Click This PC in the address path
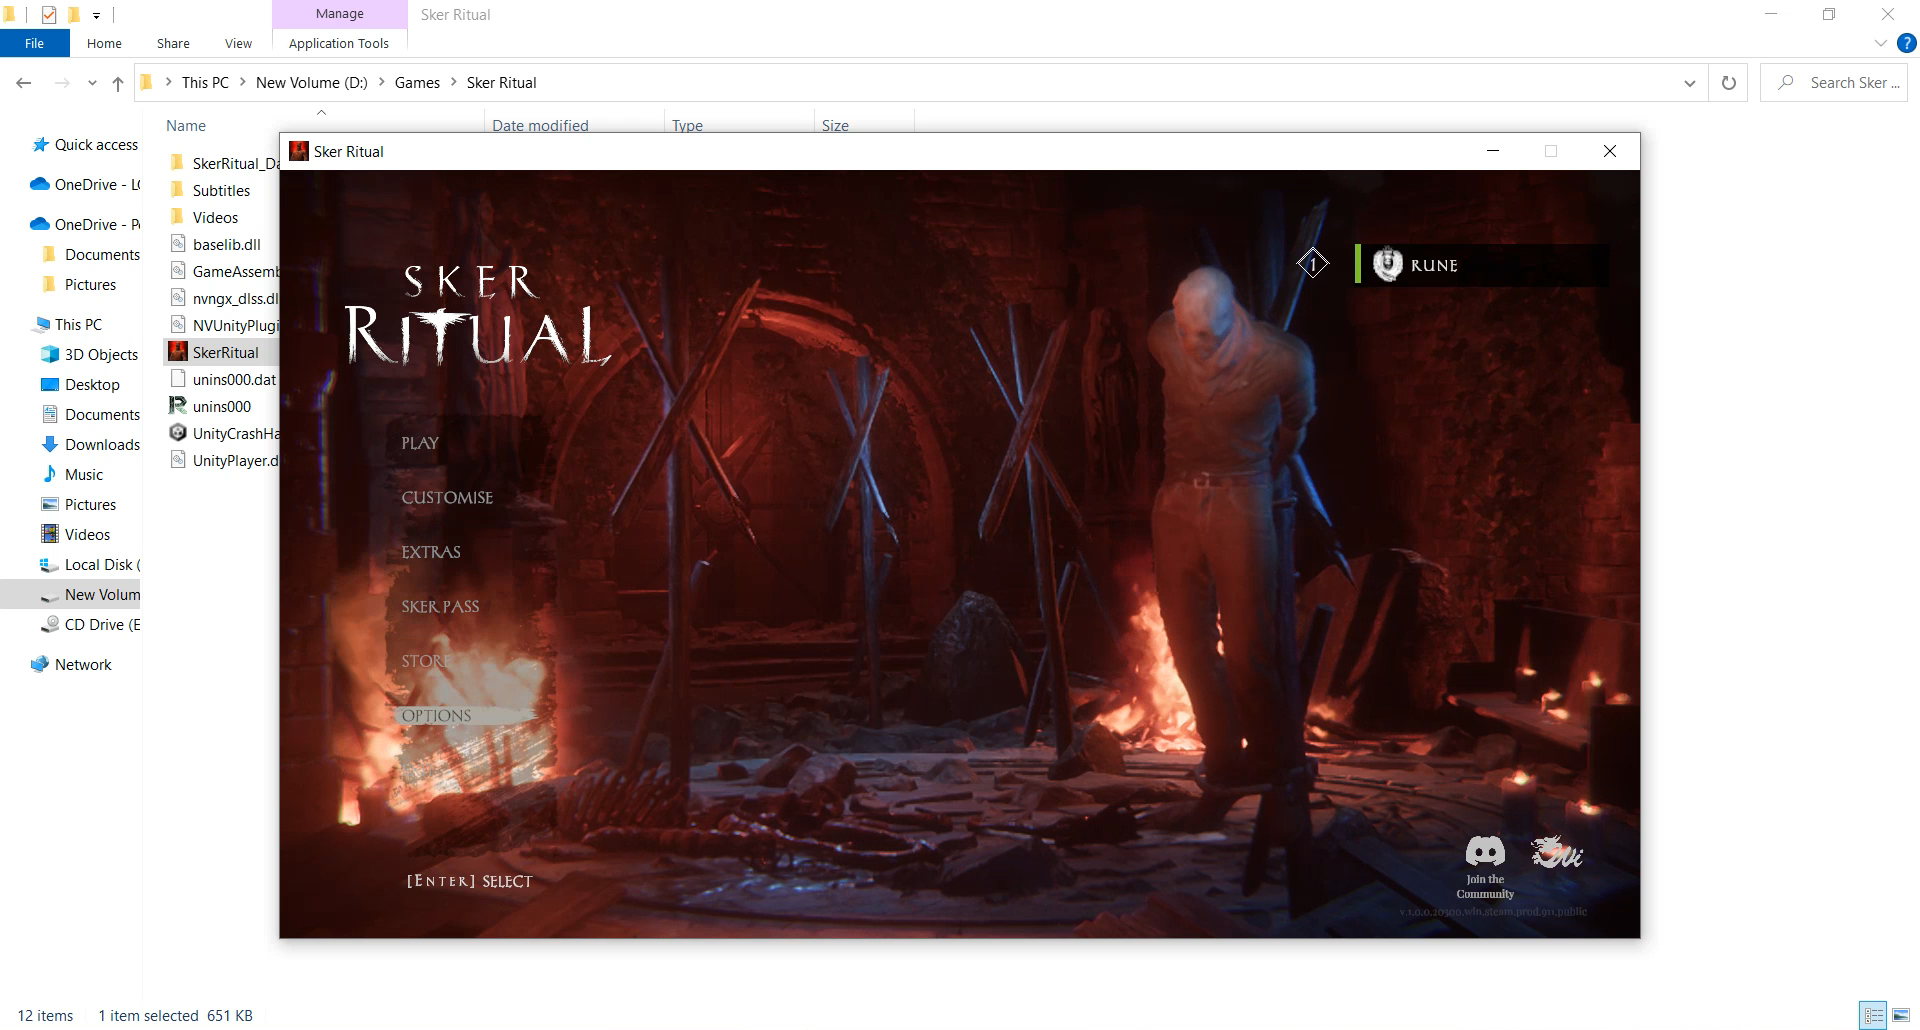The width and height of the screenshot is (1920, 1030). [205, 83]
